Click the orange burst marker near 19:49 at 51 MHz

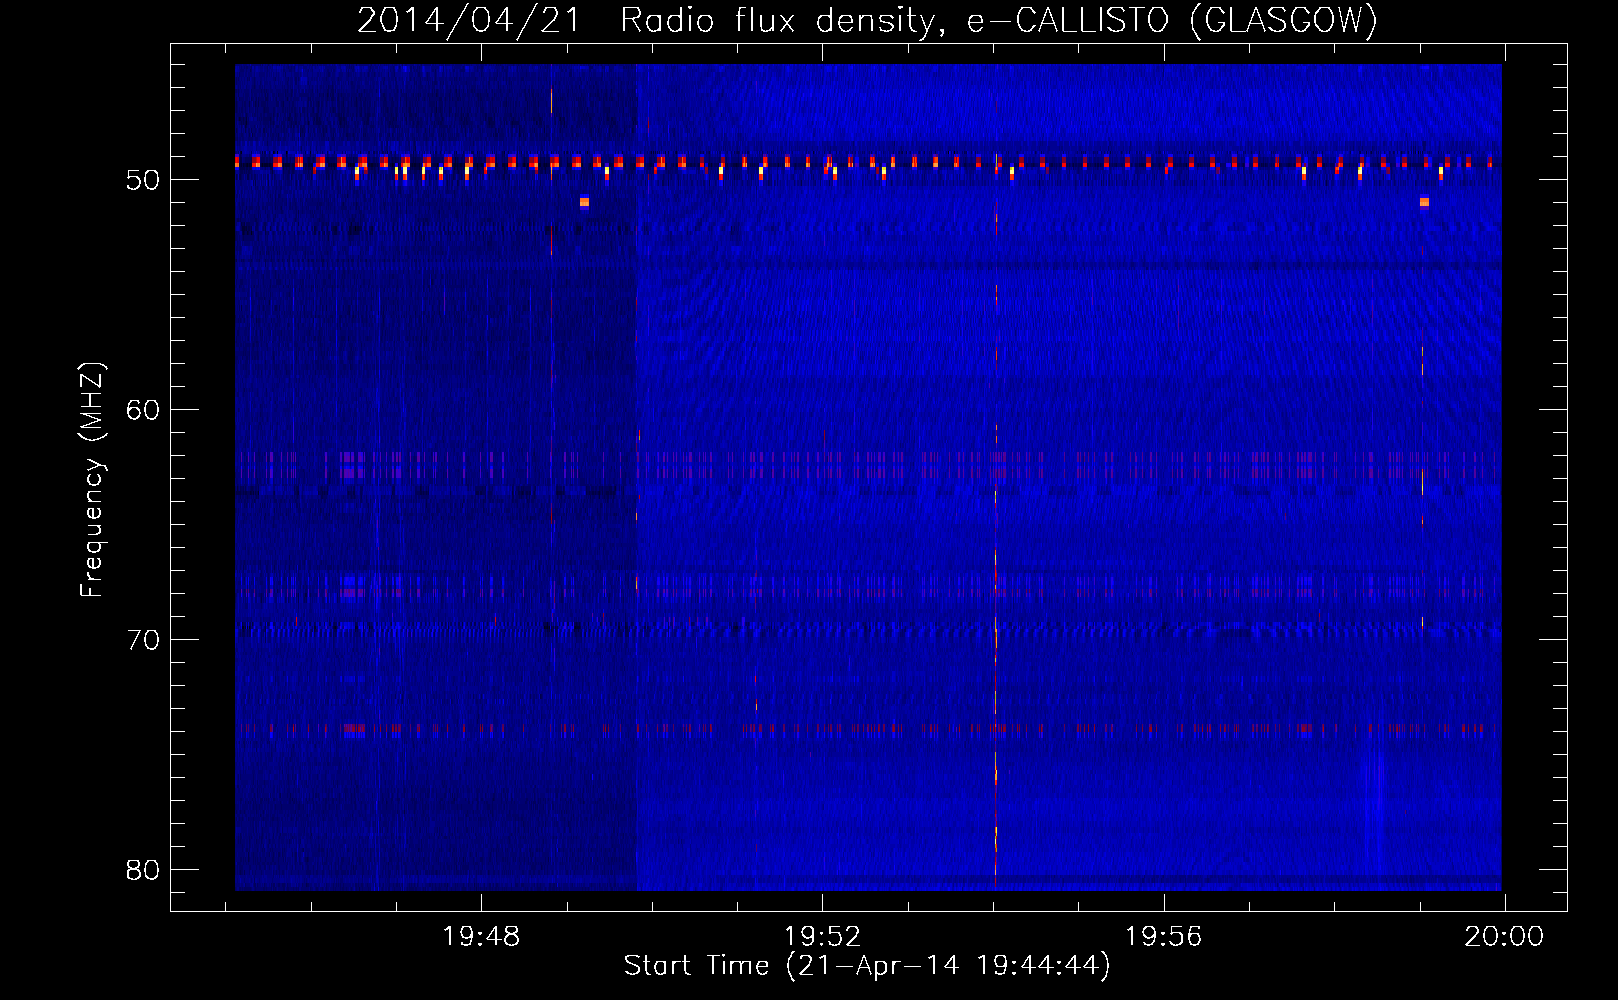584,202
